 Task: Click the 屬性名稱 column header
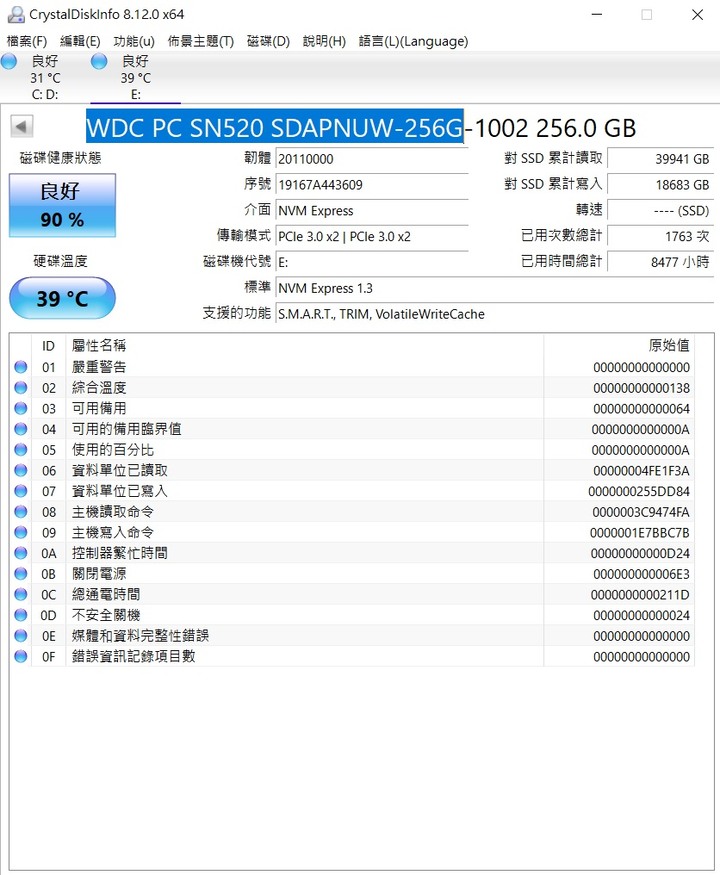pos(305,346)
